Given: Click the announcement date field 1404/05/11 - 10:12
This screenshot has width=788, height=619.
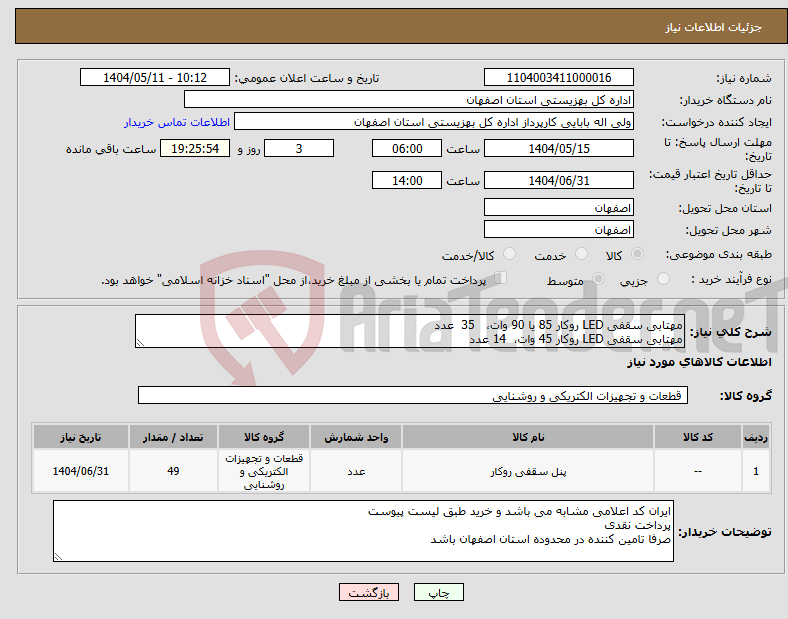Looking at the screenshot, I should click(155, 78).
